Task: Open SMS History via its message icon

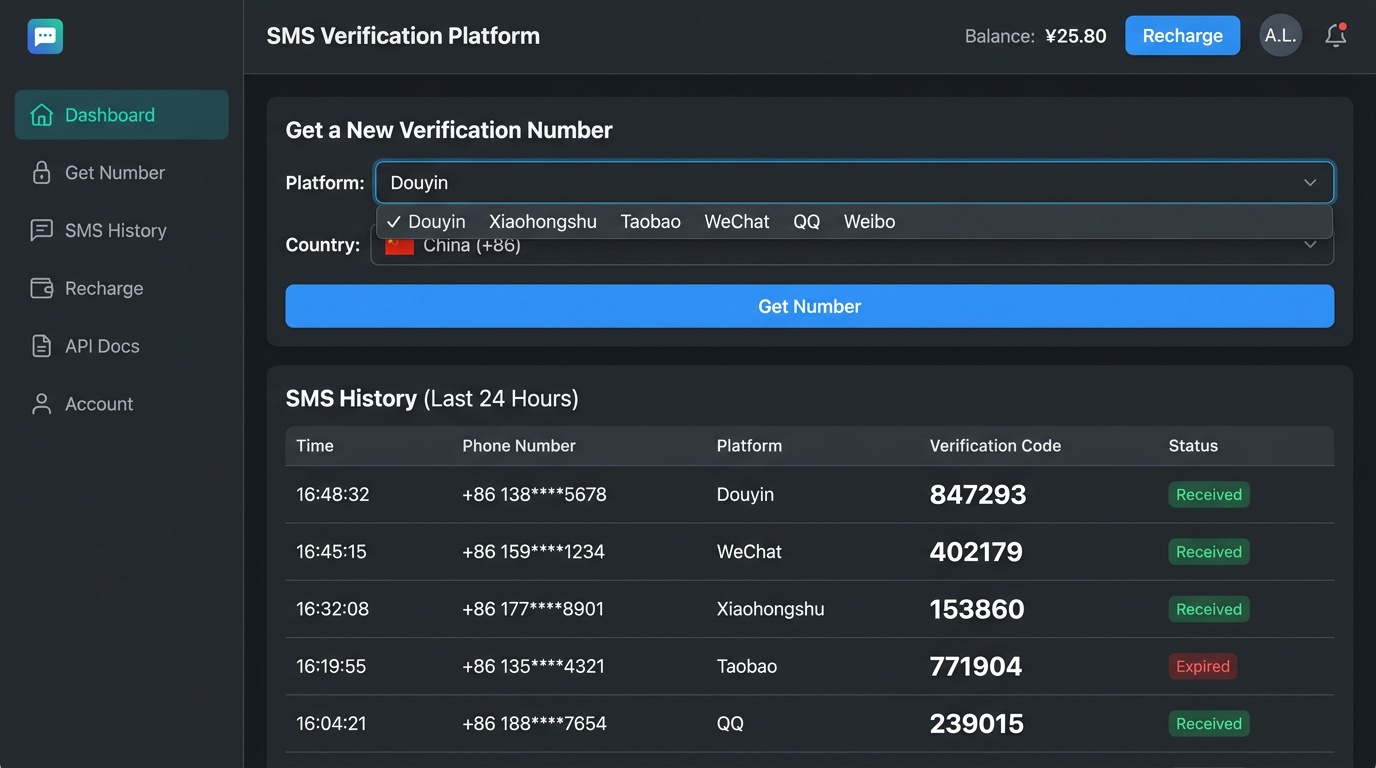Action: pos(42,231)
